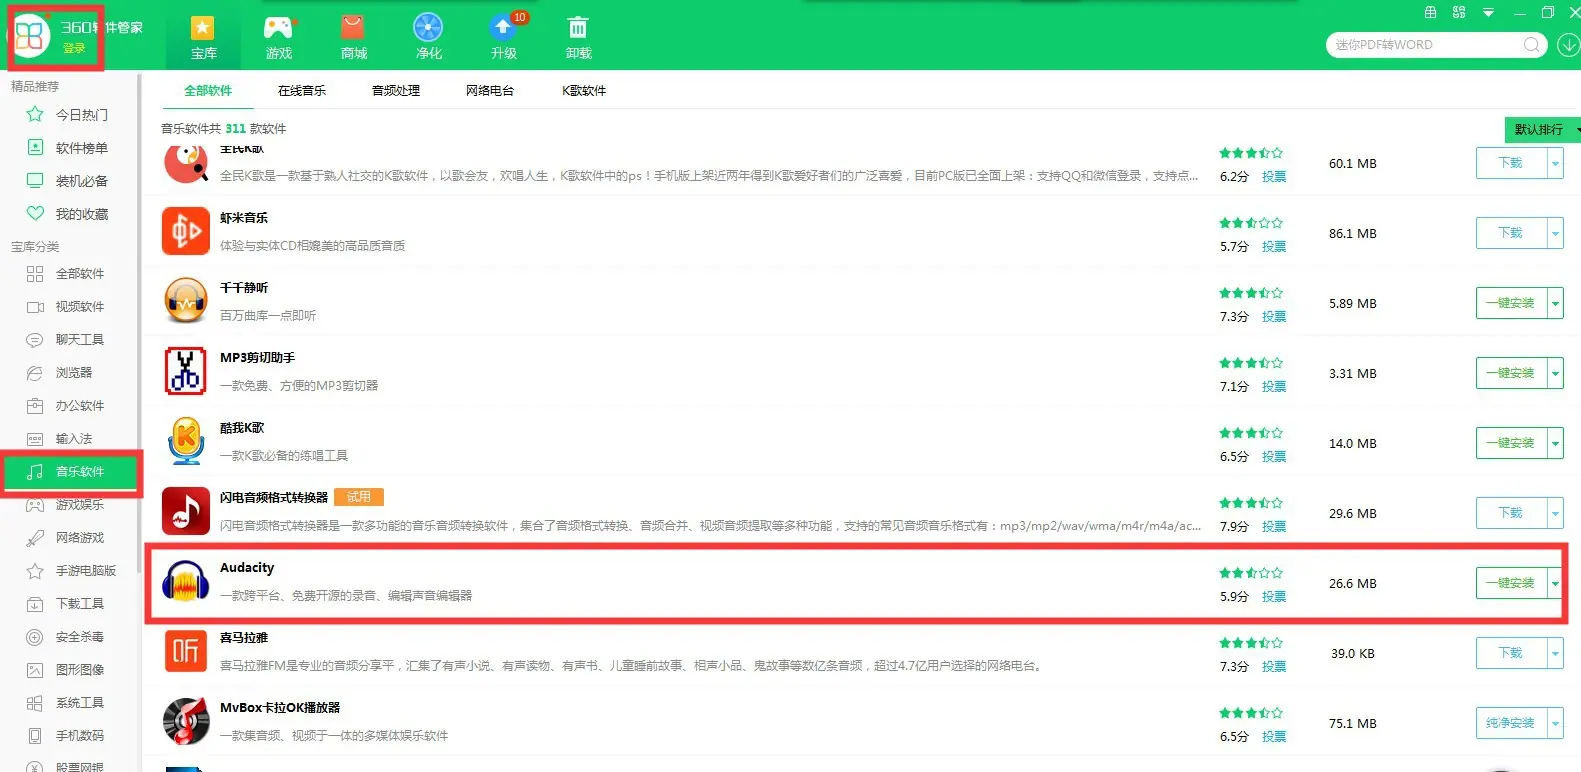Click the 喜马拉雅 app icon
The height and width of the screenshot is (772, 1581).
[186, 652]
